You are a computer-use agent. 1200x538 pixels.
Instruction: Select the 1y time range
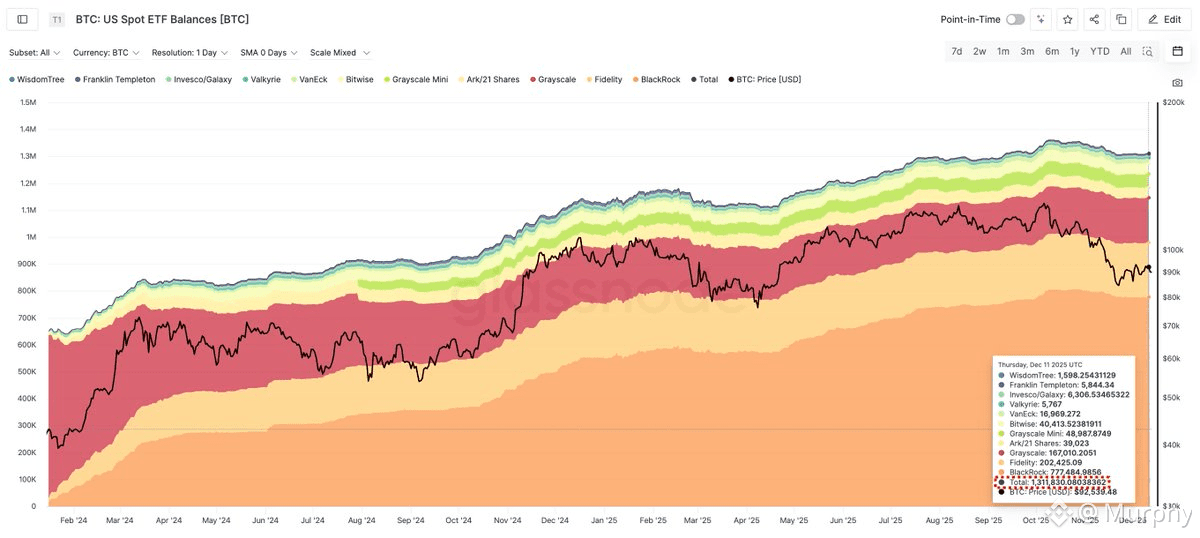click(1075, 51)
